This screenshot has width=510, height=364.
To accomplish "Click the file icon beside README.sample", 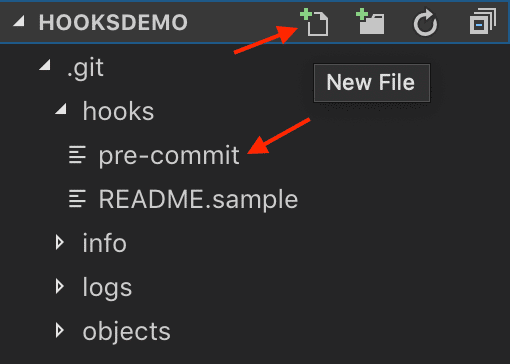I will [77, 199].
